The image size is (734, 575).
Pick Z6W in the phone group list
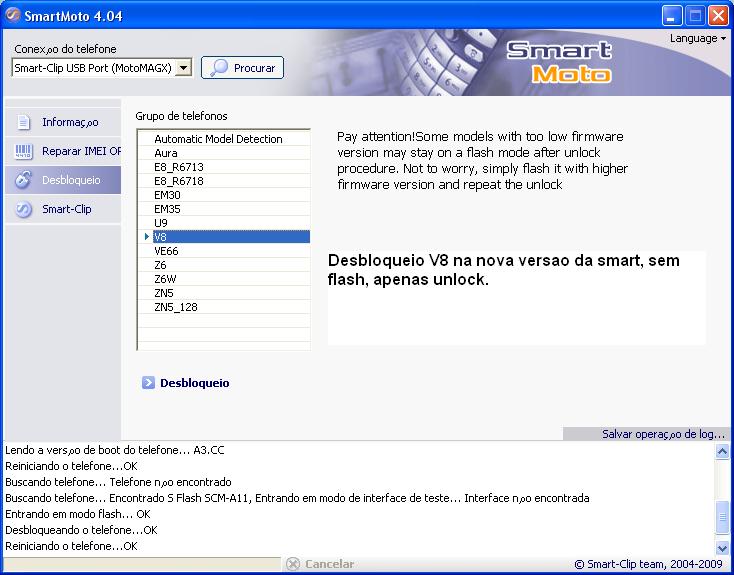click(x=225, y=279)
